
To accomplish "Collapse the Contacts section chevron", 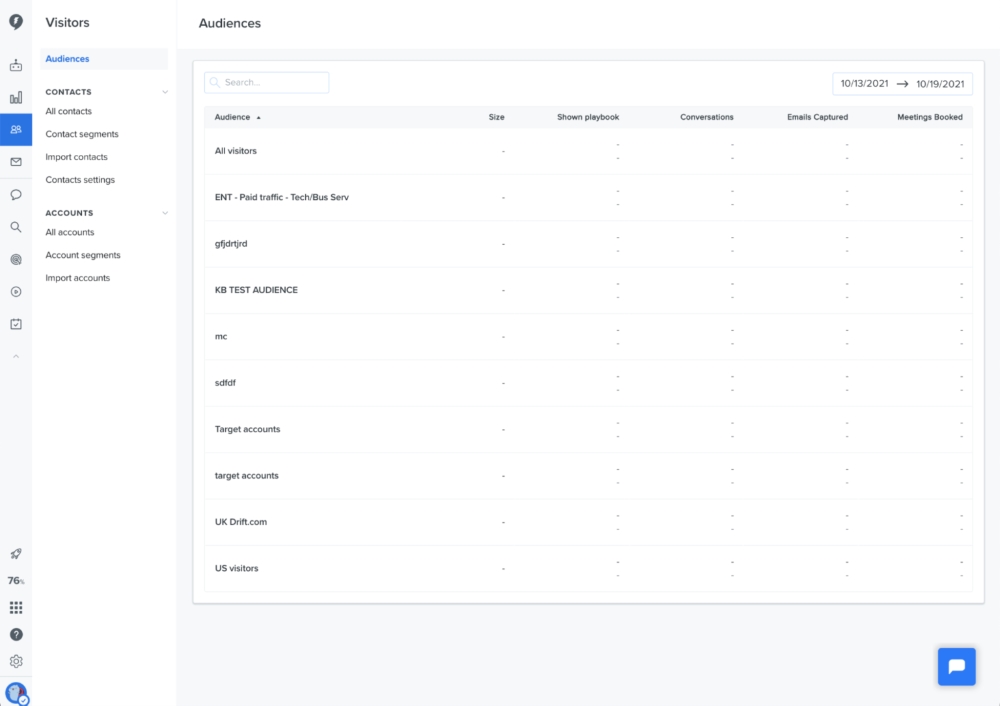I will coord(165,92).
